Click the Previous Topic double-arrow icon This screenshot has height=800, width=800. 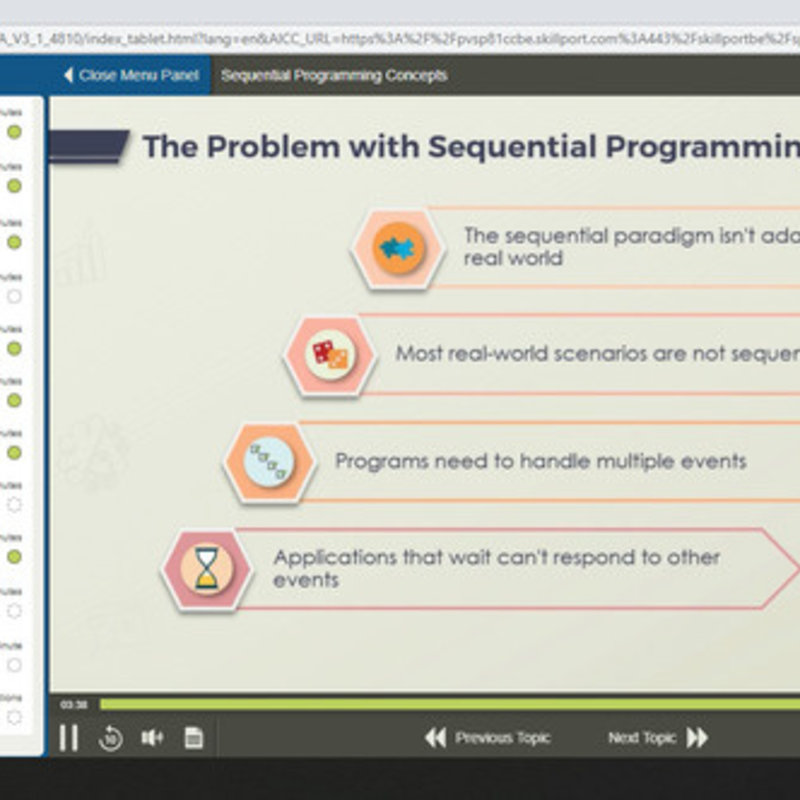(x=435, y=738)
